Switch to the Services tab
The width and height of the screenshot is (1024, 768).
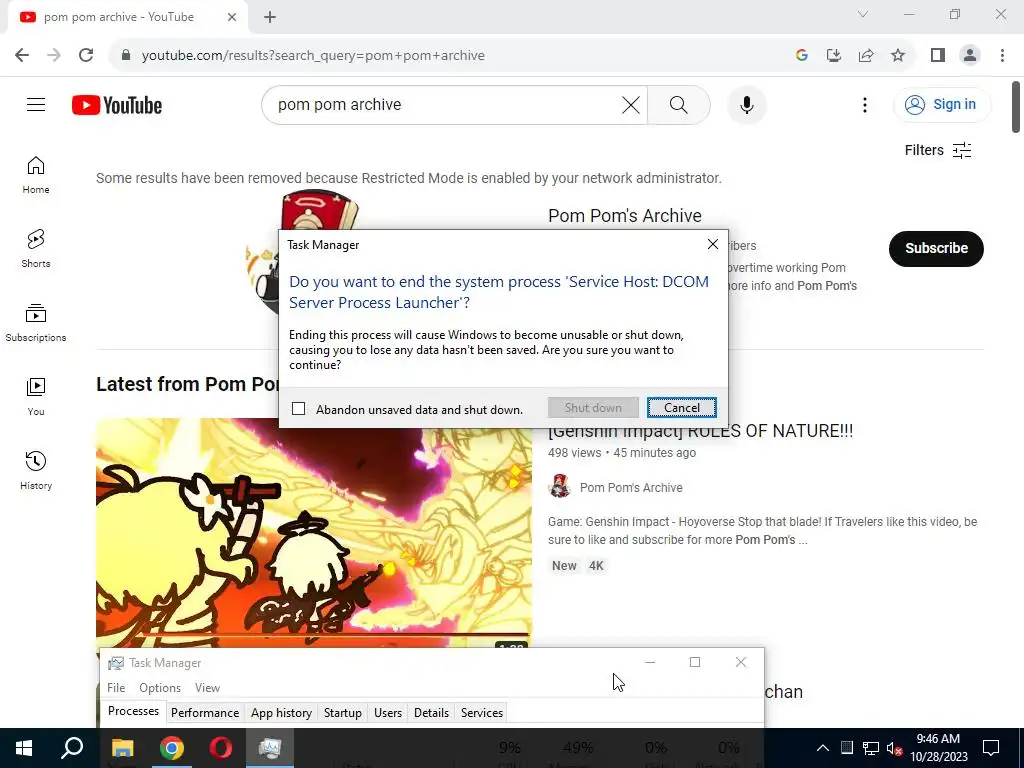pyautogui.click(x=482, y=712)
